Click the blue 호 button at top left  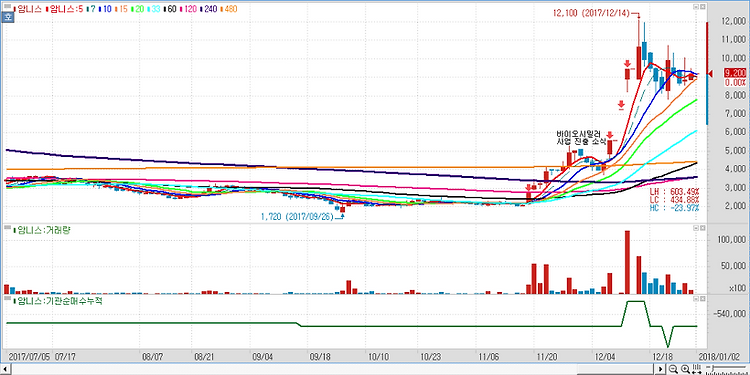(x=7, y=18)
